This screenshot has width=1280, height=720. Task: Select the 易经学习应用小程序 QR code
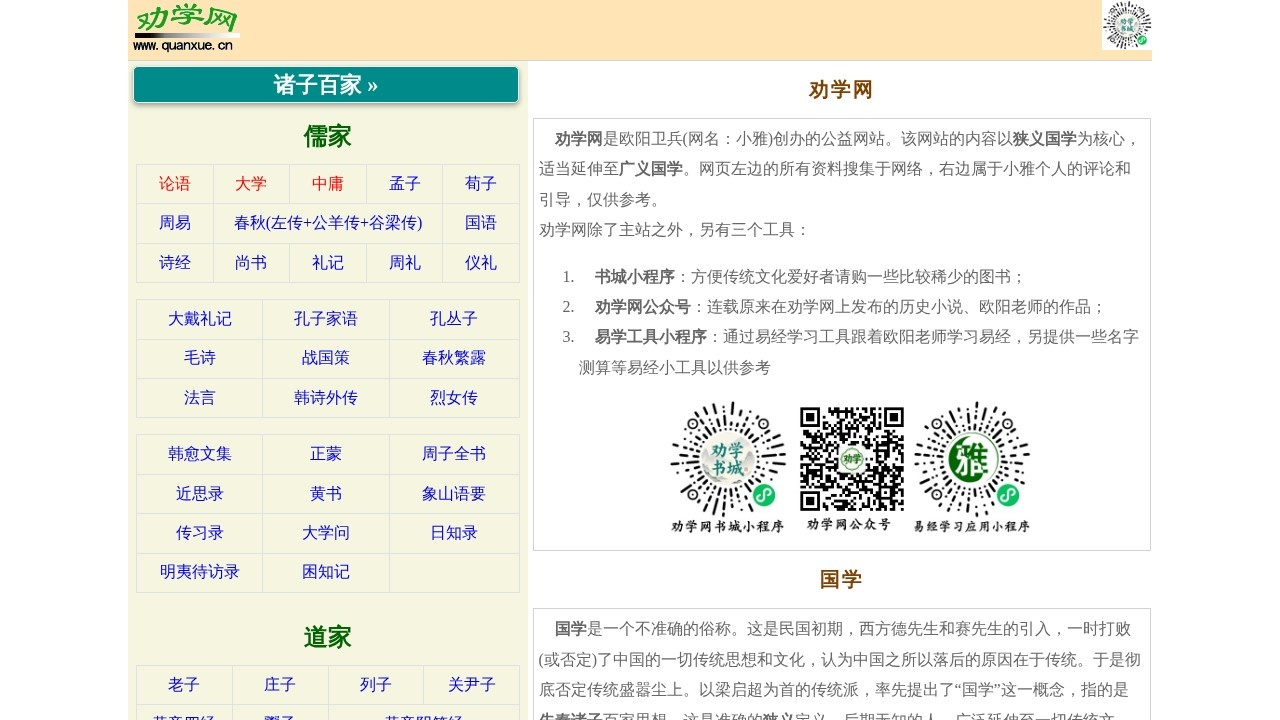pos(972,468)
